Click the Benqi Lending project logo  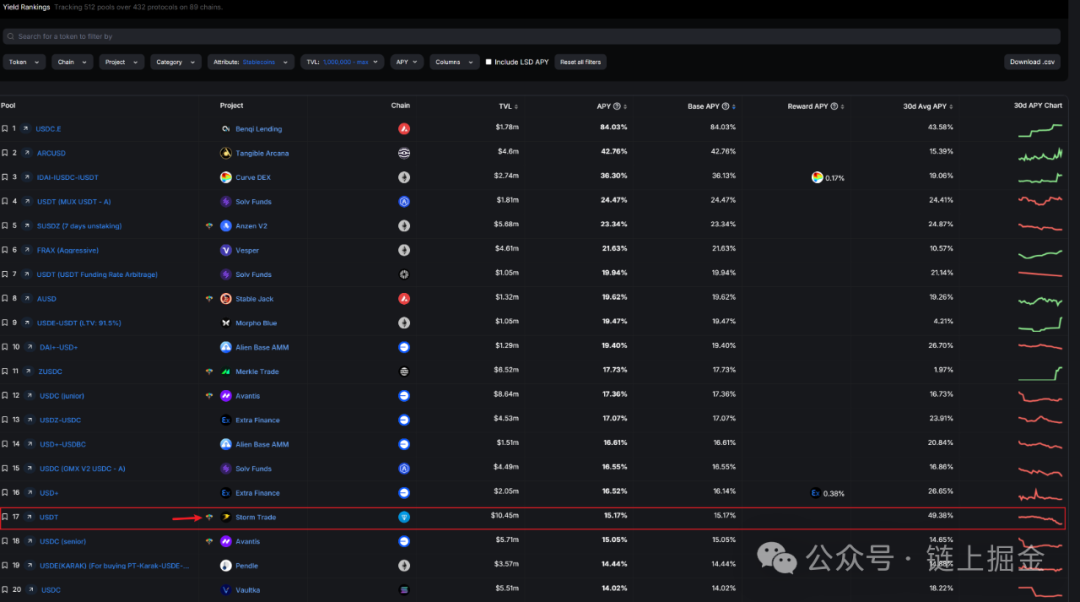[225, 129]
